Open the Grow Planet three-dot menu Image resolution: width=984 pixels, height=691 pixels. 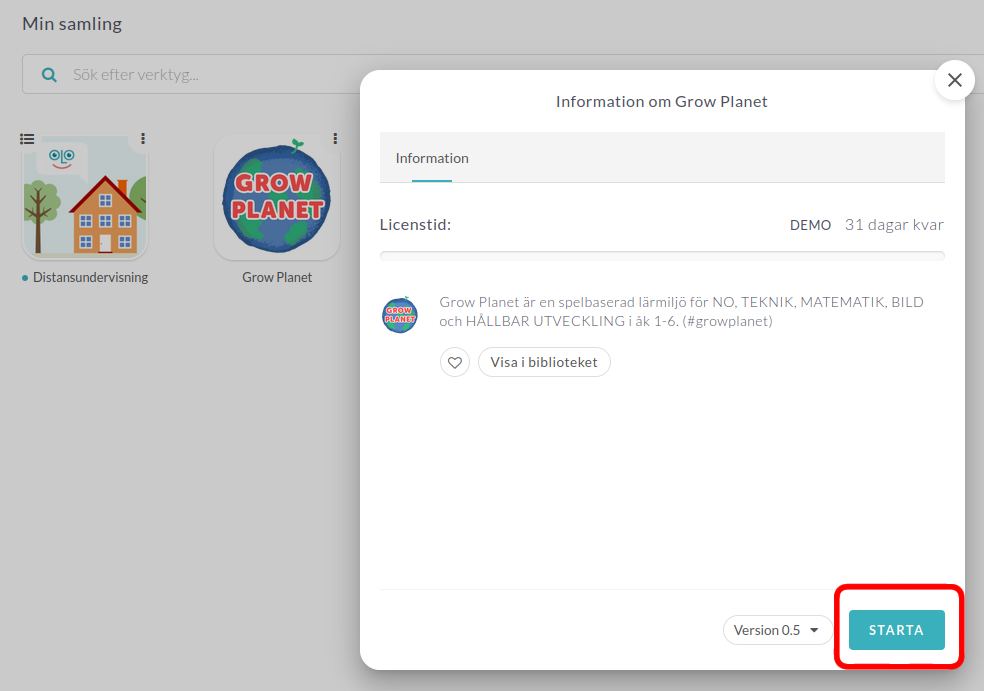tap(335, 138)
